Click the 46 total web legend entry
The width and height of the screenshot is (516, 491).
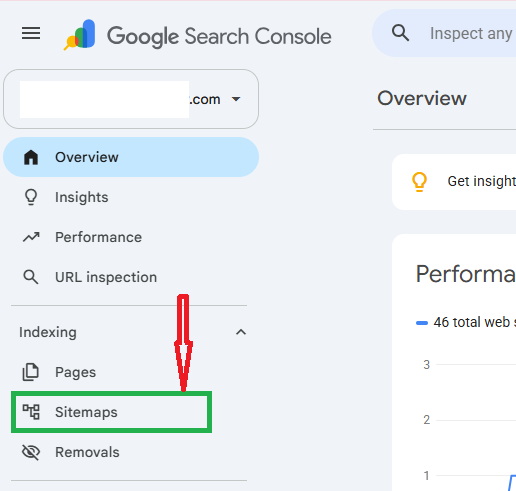tap(466, 322)
